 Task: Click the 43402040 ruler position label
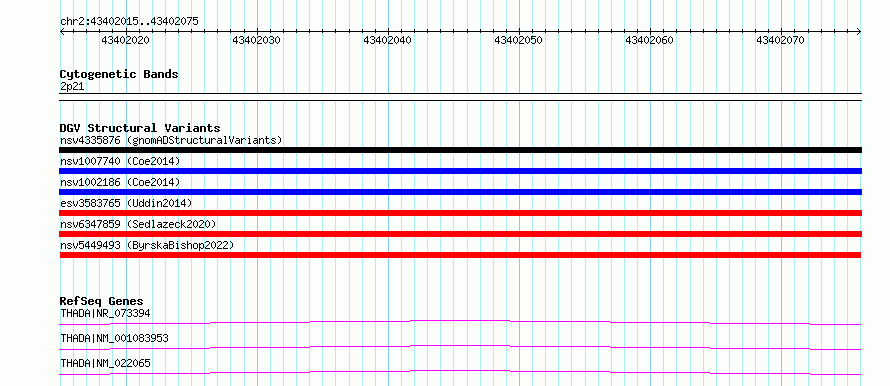point(388,40)
